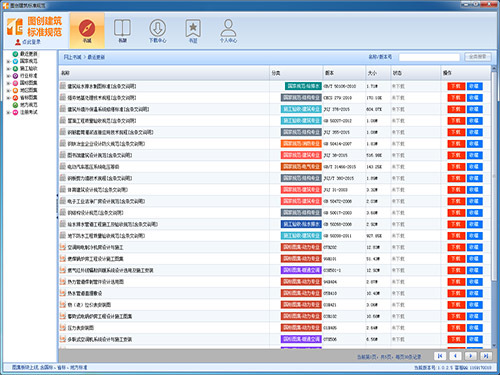
Task: Click red download button for GB/T 50106-2010 row
Action: click(x=456, y=86)
